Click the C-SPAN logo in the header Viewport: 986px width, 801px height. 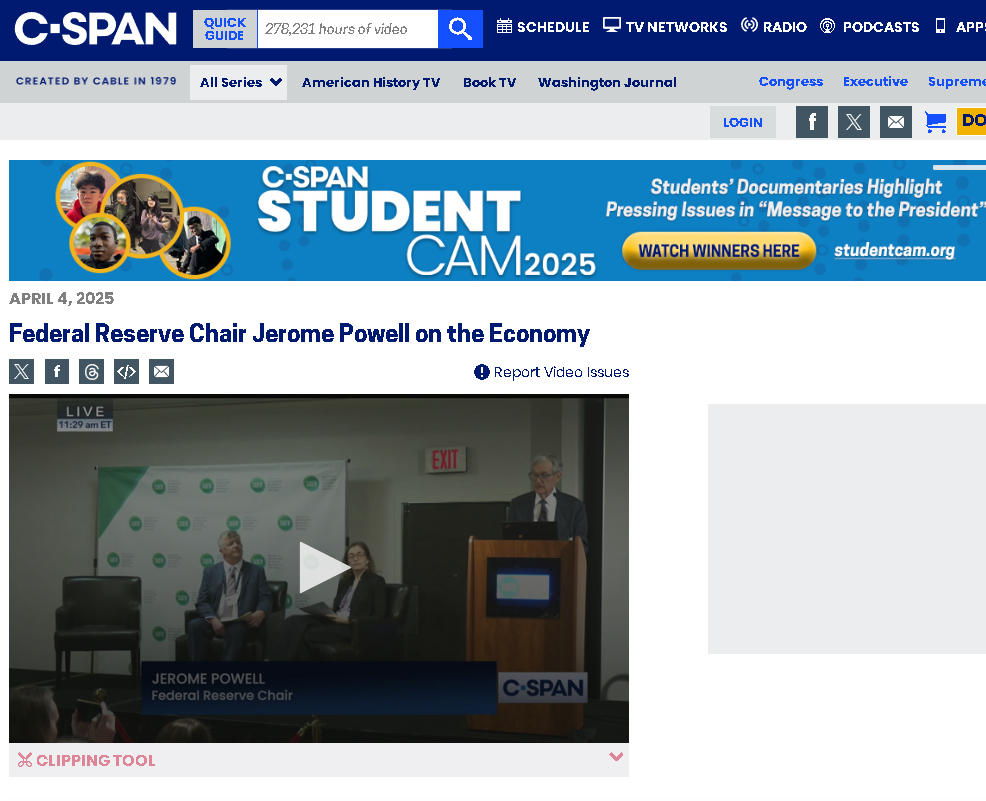(96, 29)
